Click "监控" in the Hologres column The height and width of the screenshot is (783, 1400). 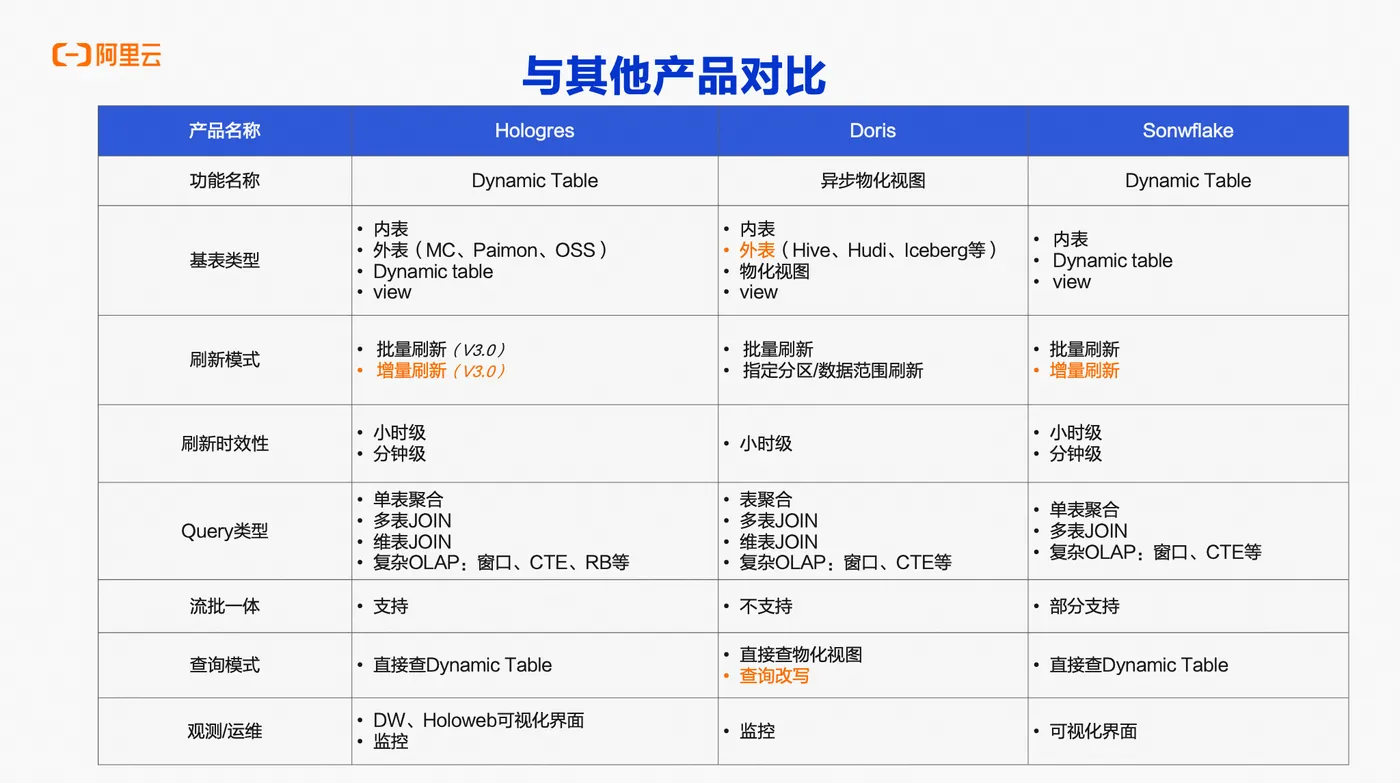pos(390,742)
